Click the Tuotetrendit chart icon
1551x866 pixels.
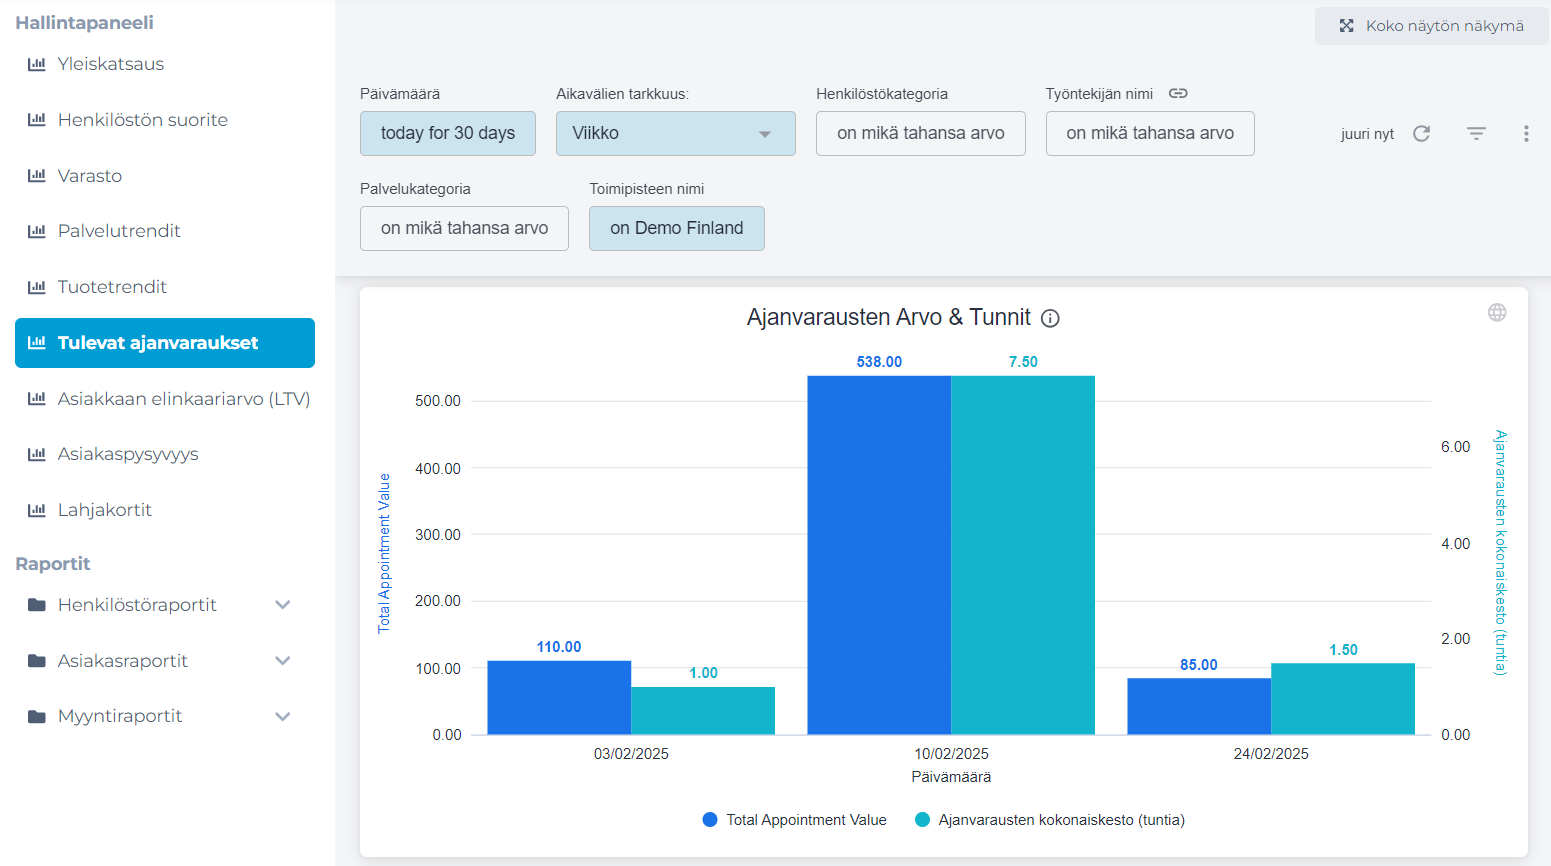click(37, 287)
